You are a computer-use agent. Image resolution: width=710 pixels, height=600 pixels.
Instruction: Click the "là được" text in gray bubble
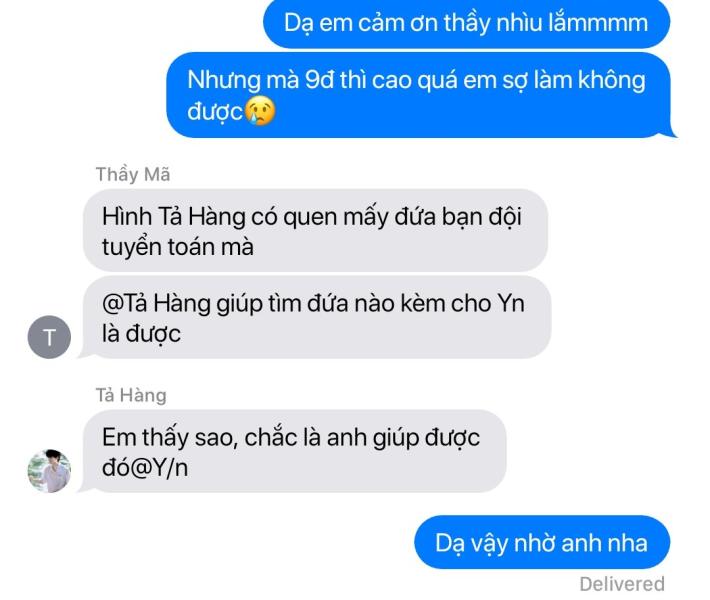pyautogui.click(x=141, y=334)
